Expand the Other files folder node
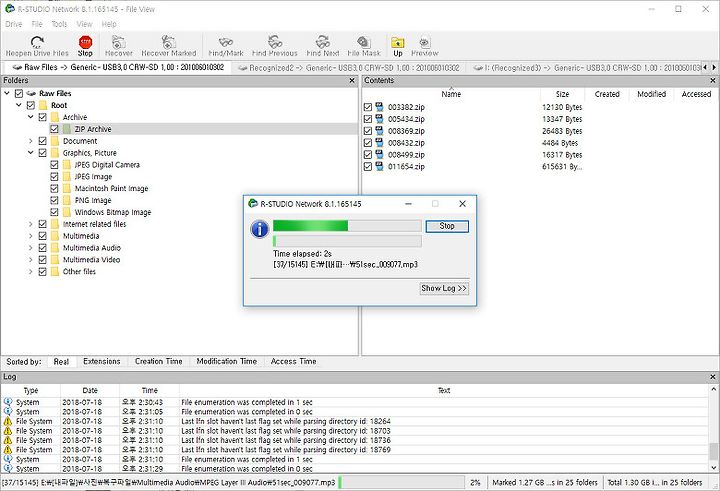 point(31,271)
